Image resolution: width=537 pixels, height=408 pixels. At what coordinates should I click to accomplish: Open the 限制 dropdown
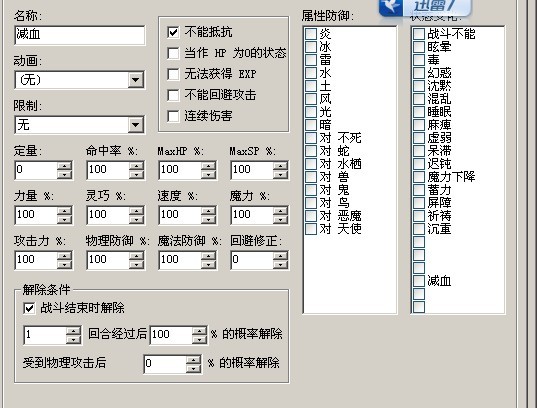136,125
